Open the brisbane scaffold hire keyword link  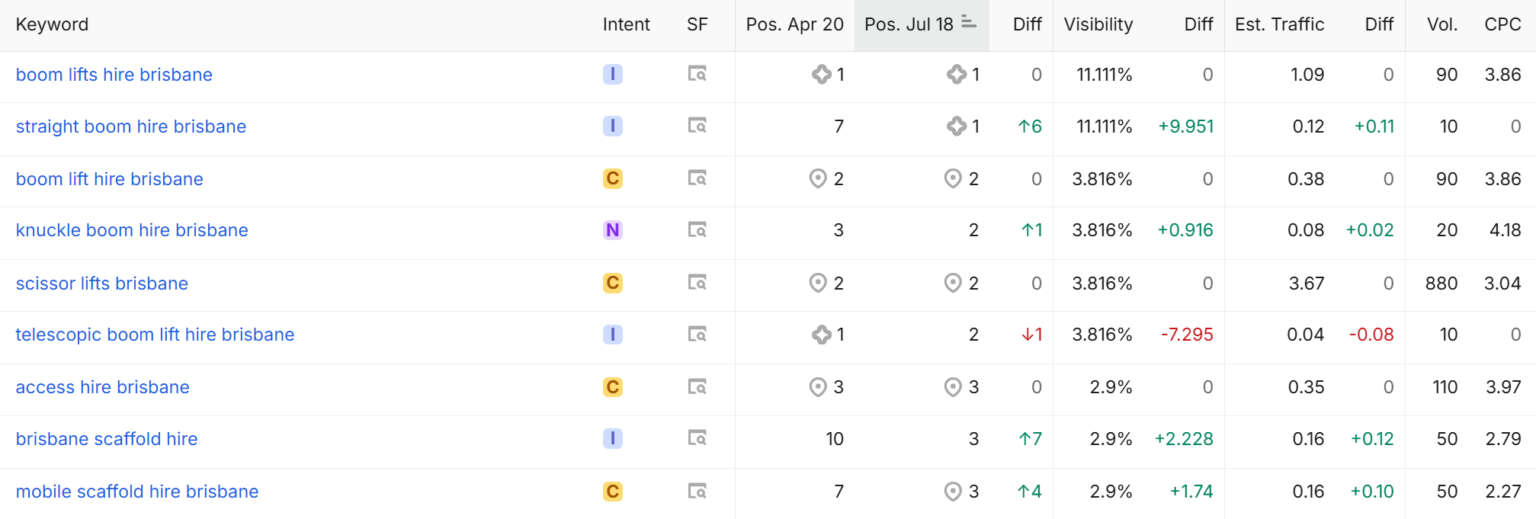coord(107,439)
